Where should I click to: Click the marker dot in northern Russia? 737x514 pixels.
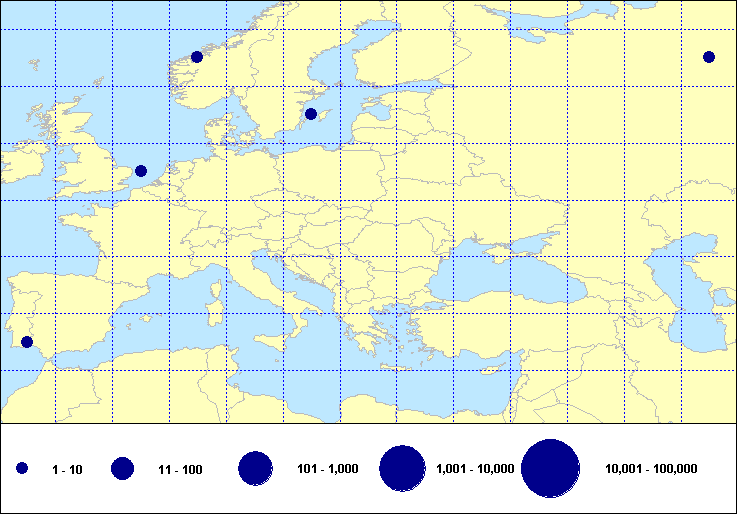click(709, 57)
